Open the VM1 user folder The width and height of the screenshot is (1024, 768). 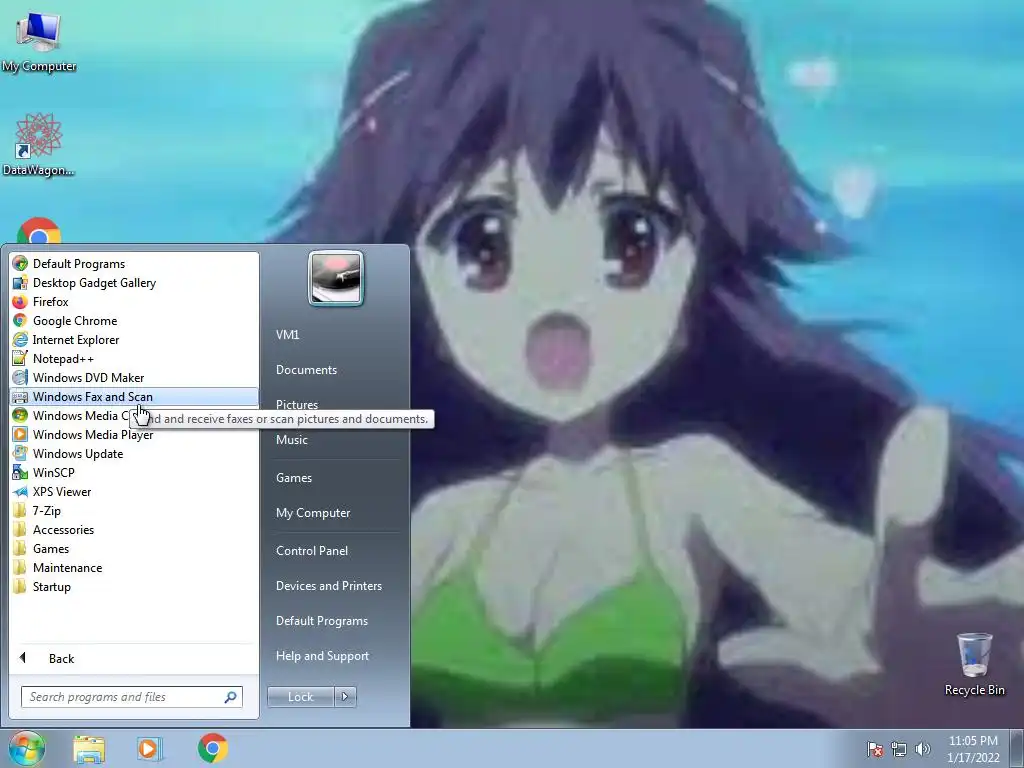click(288, 334)
